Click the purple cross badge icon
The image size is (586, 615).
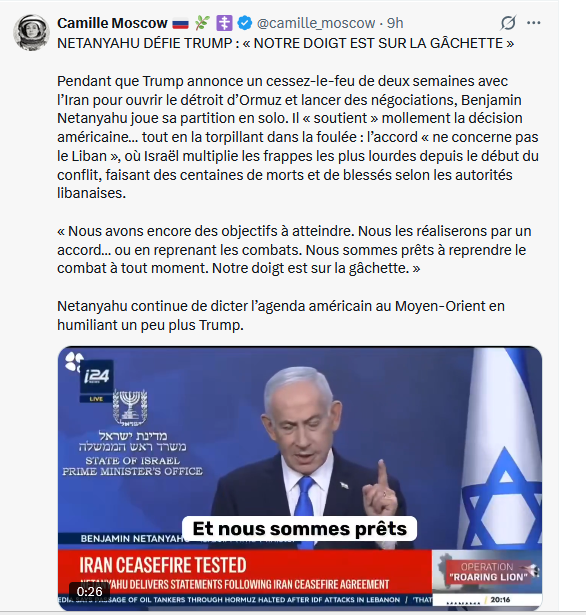click(224, 23)
